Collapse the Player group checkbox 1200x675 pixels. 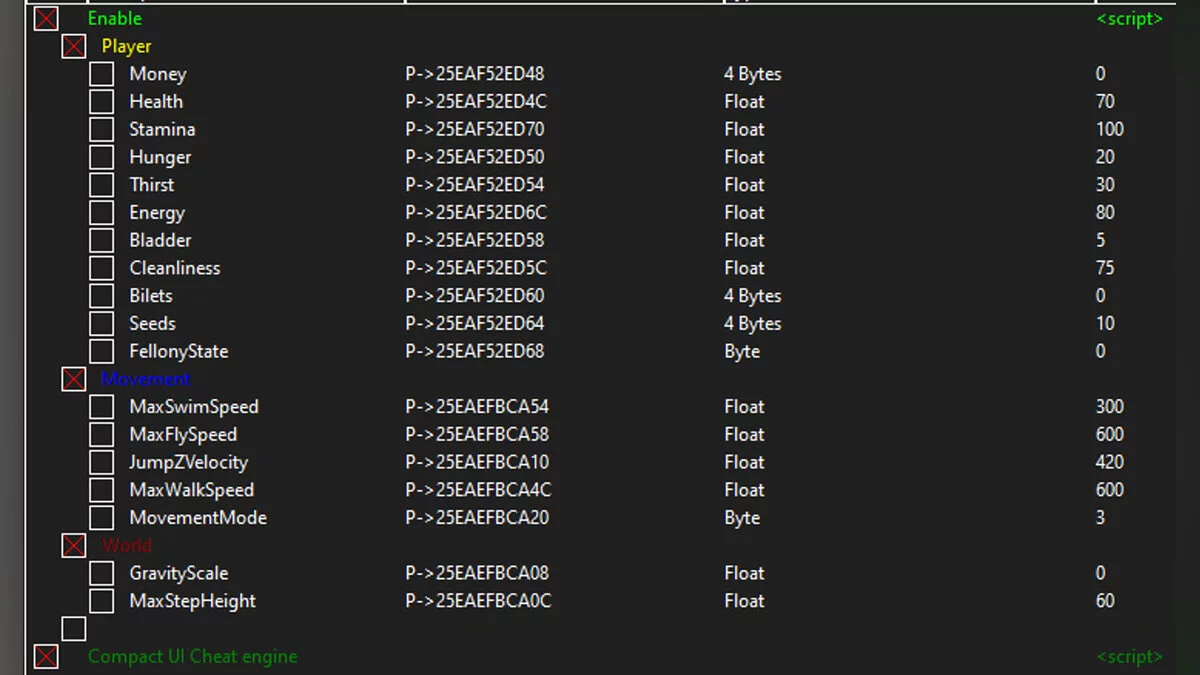74,46
